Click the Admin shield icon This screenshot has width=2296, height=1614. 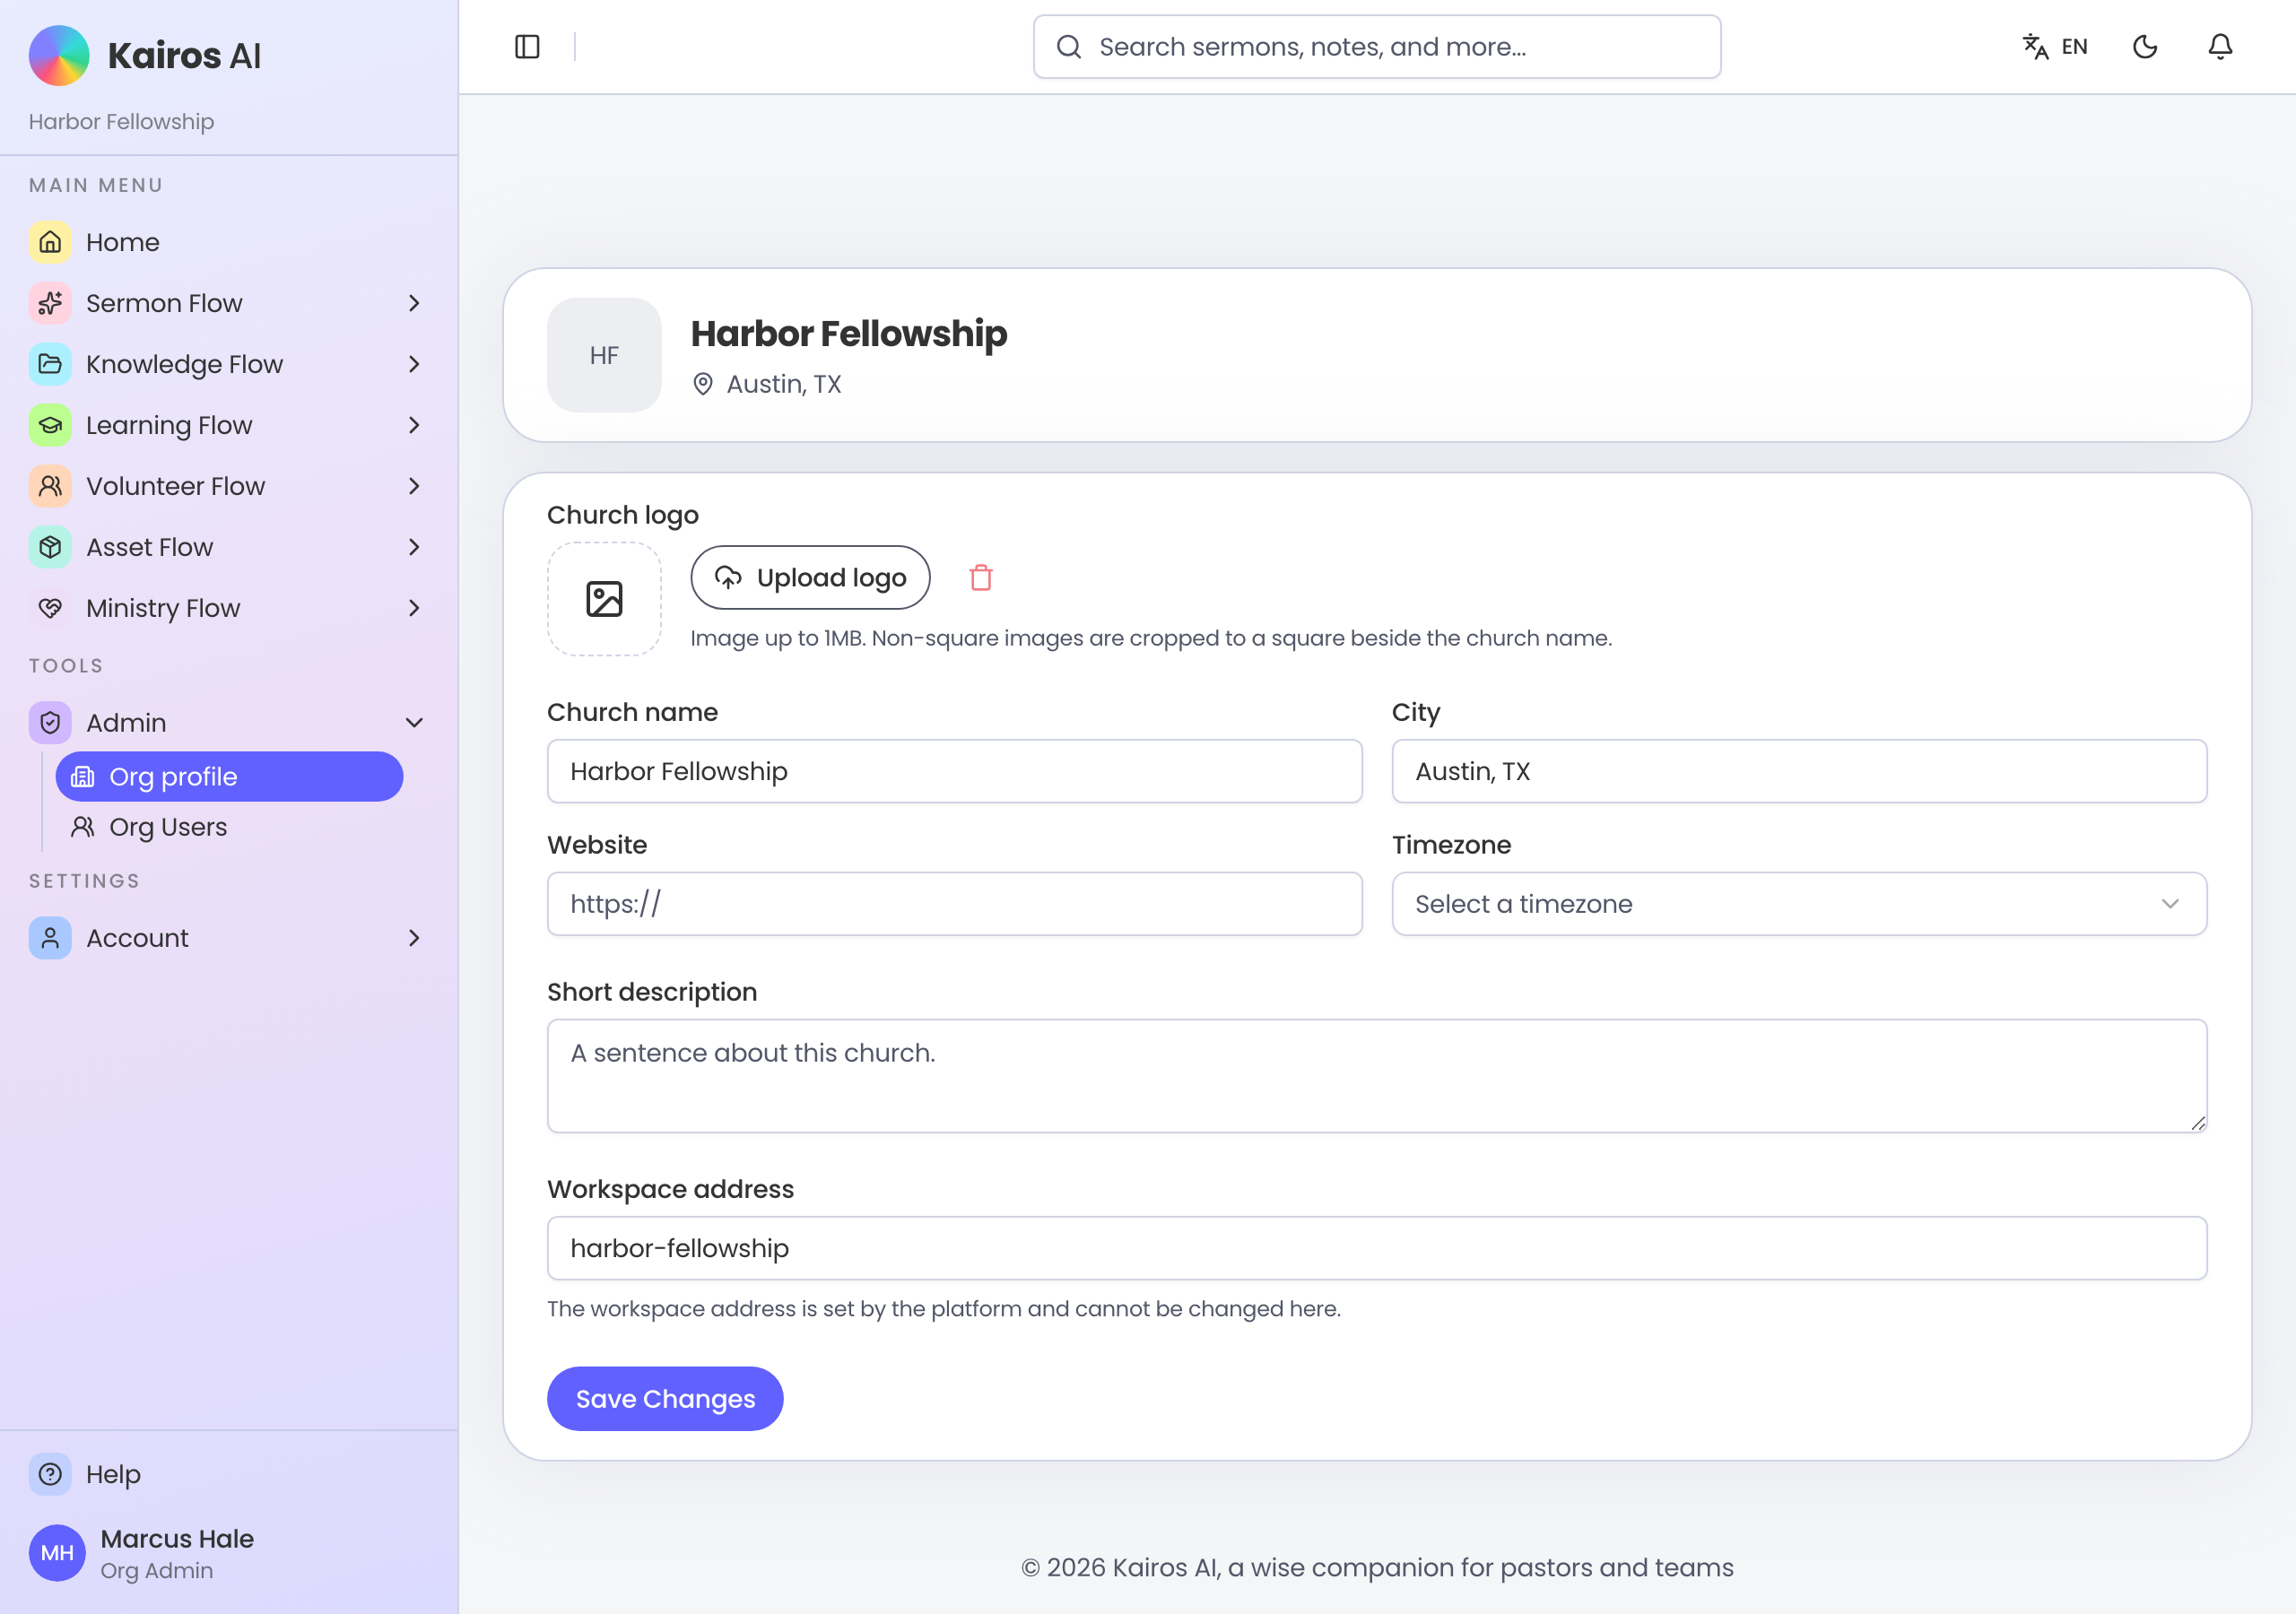tap(50, 723)
